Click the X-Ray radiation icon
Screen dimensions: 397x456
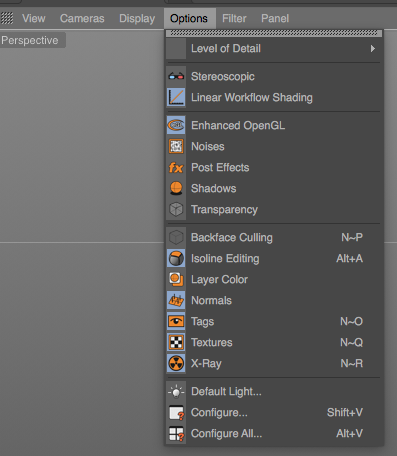coord(176,363)
